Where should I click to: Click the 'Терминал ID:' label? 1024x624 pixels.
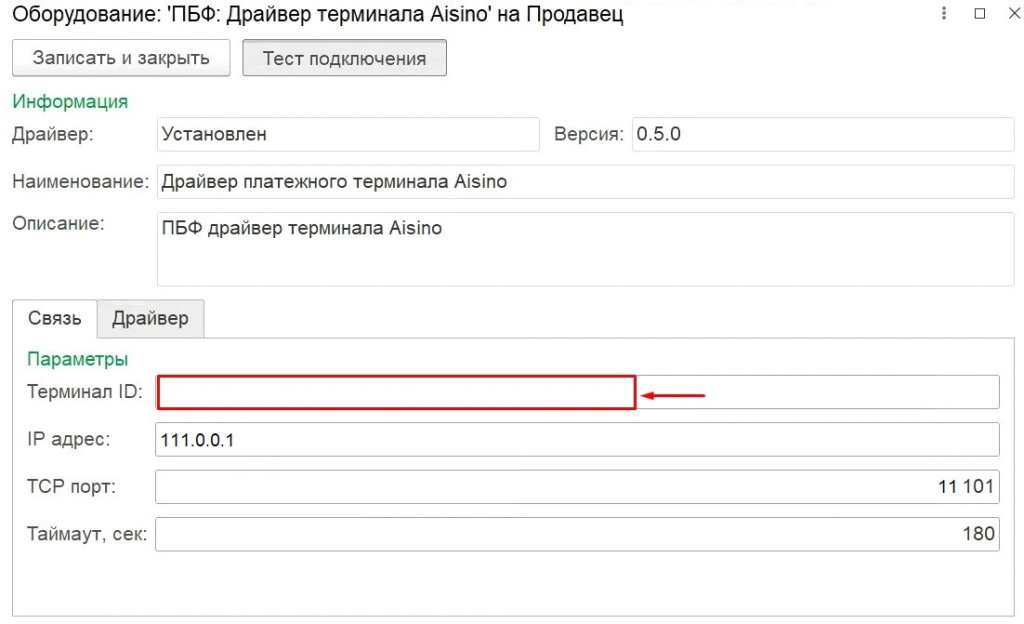click(x=85, y=392)
